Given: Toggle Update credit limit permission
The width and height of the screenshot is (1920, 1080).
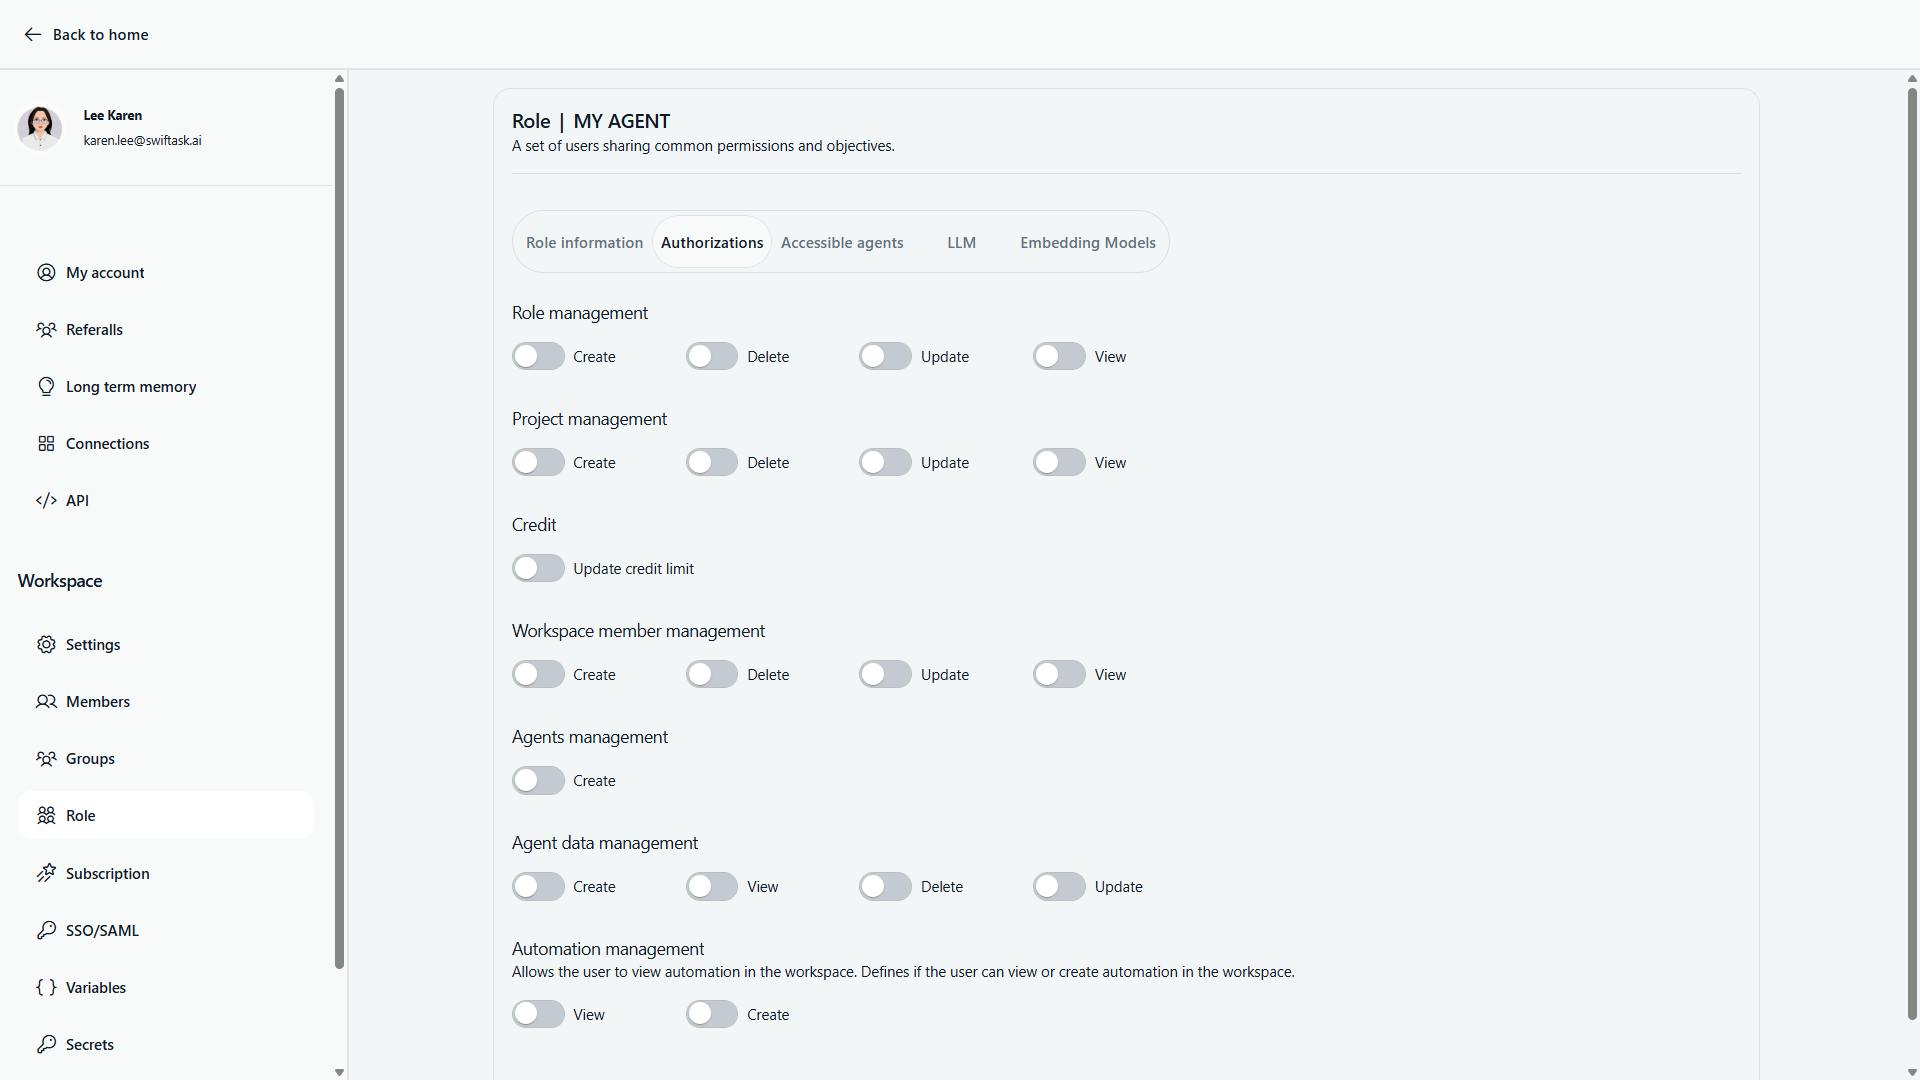Looking at the screenshot, I should coord(538,568).
